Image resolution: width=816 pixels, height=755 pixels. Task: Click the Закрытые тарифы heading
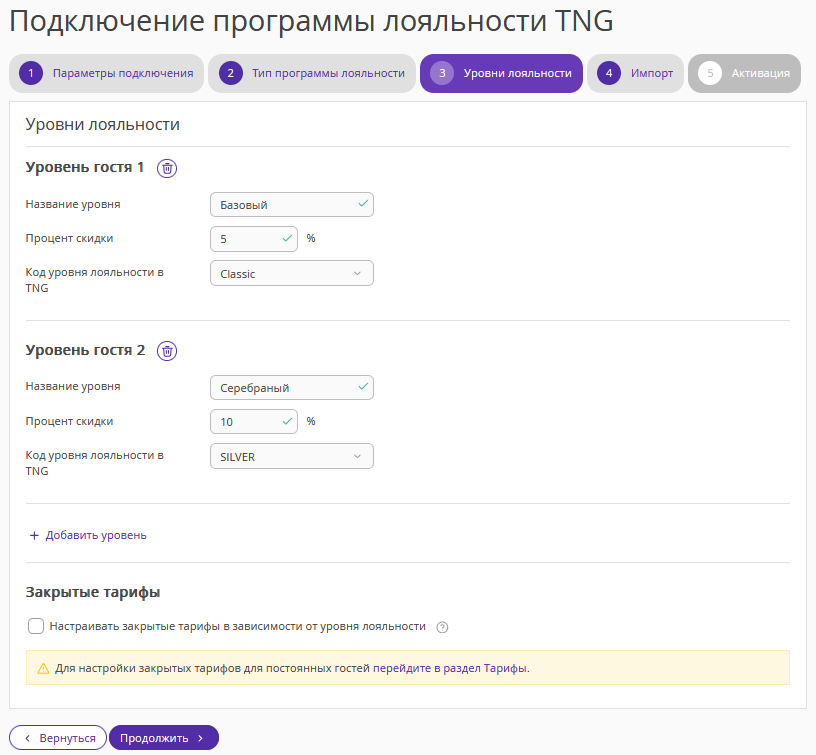coord(93,592)
